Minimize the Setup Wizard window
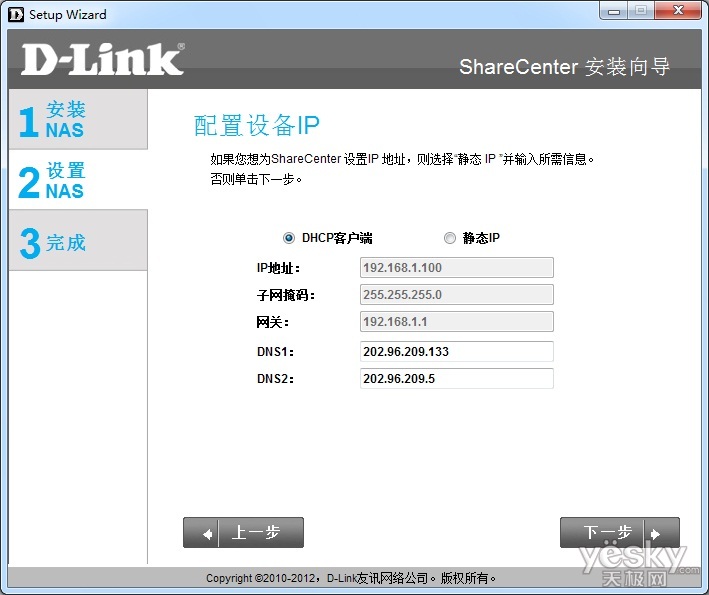 coord(613,11)
